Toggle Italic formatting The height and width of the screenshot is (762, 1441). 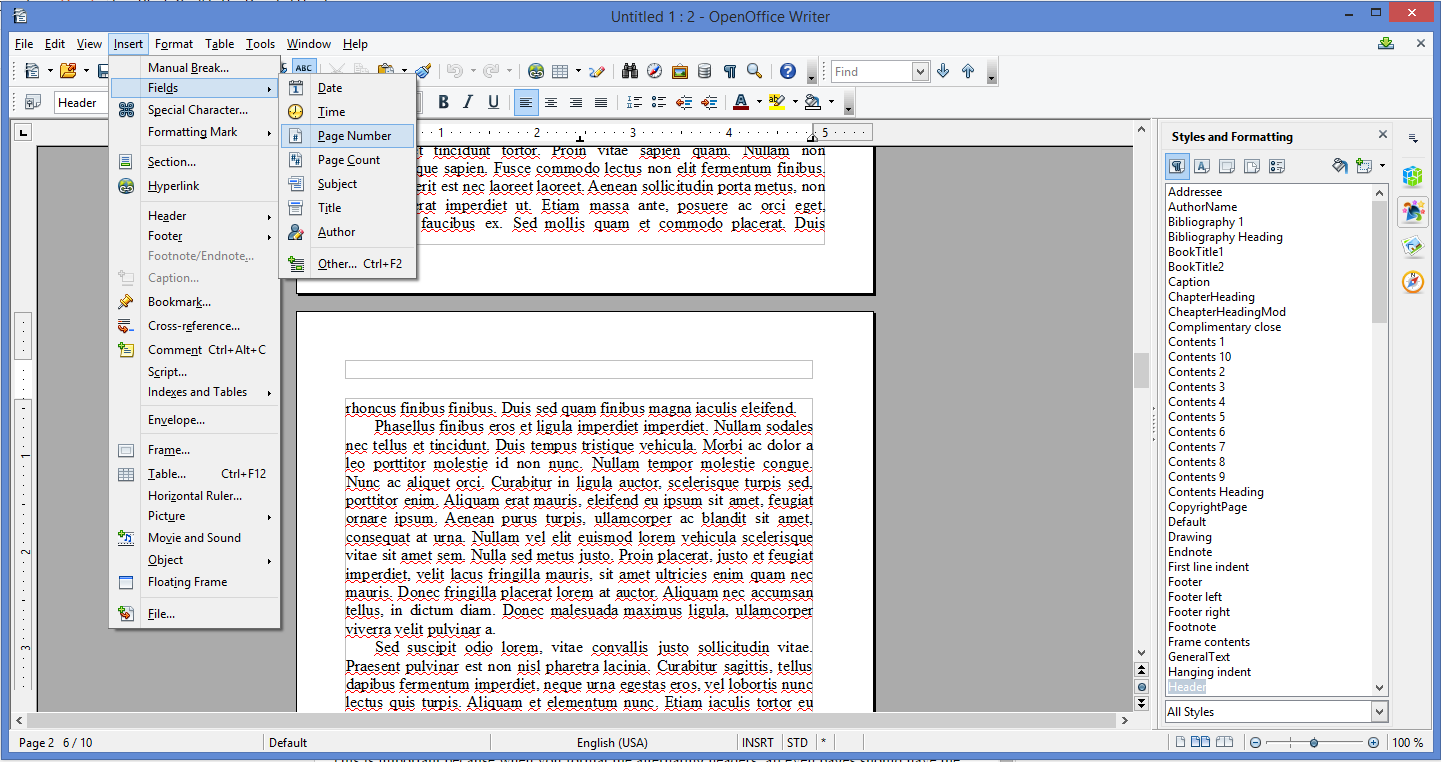coord(468,102)
